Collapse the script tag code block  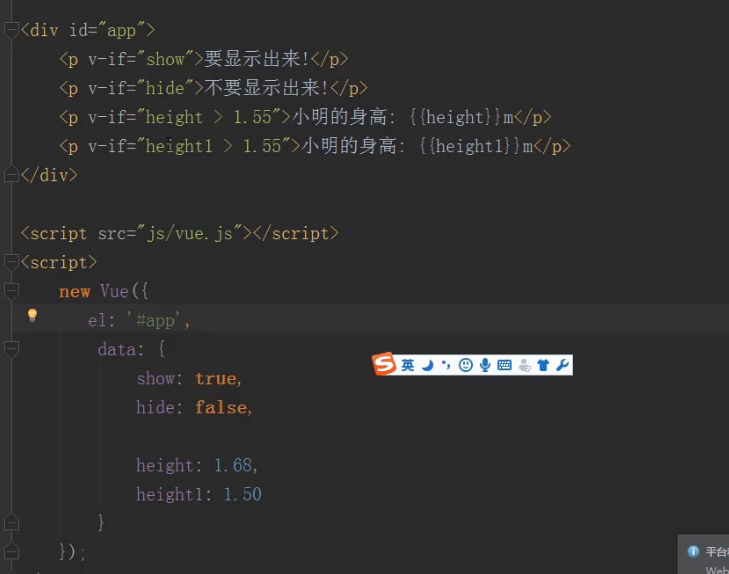point(11,262)
